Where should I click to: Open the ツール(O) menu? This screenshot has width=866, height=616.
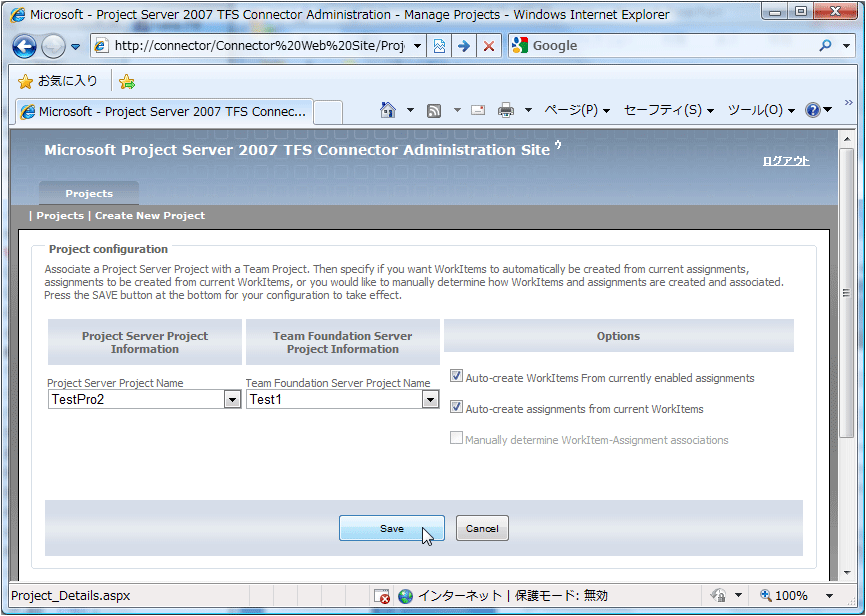[761, 110]
